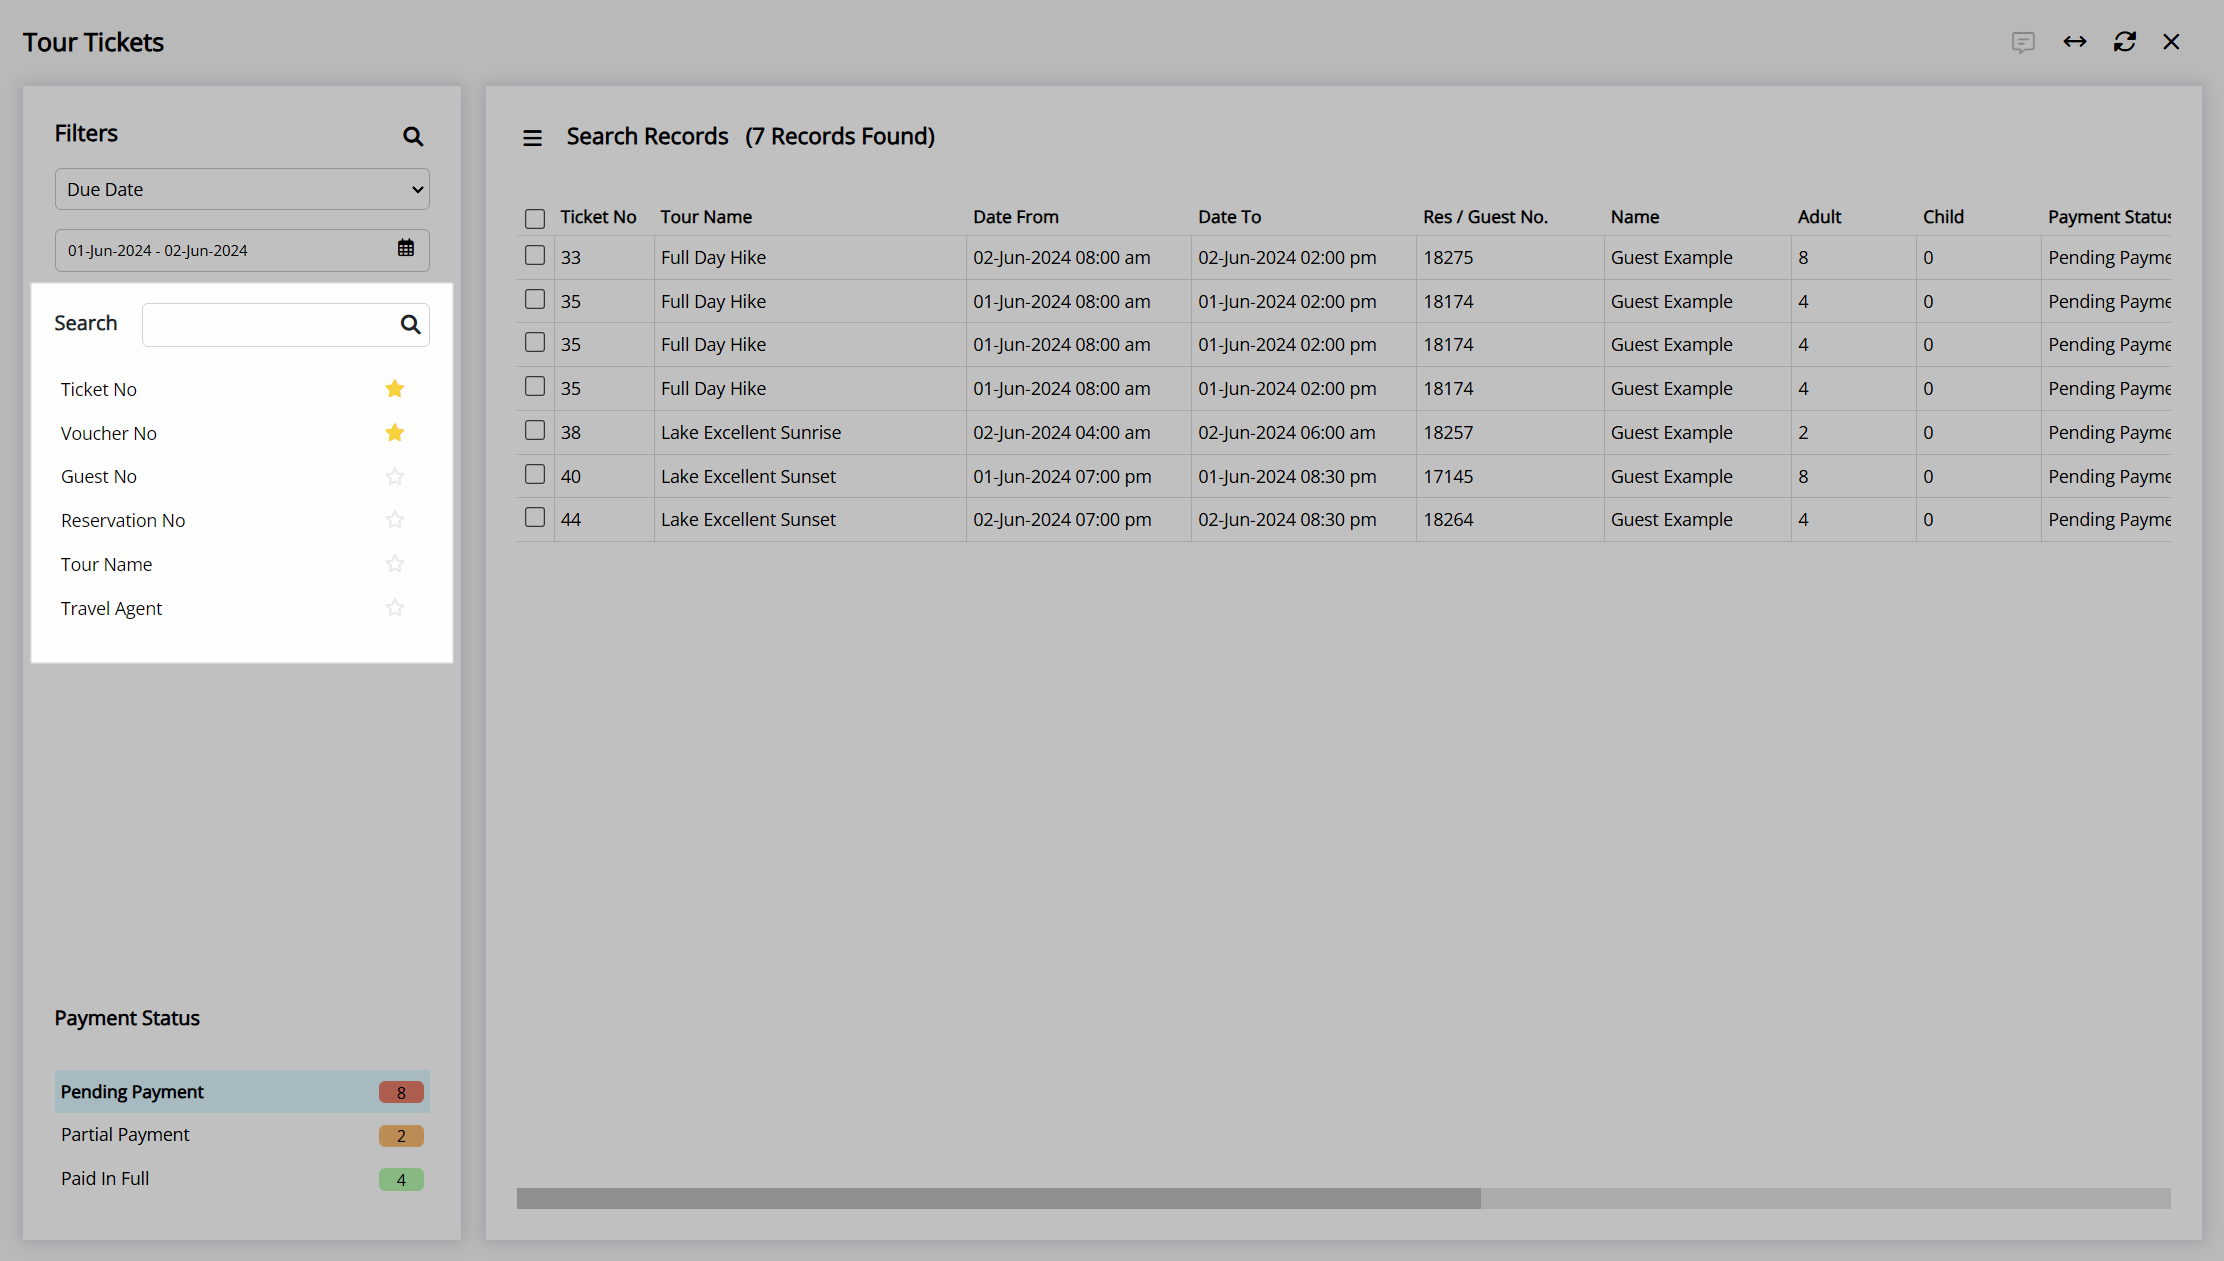This screenshot has height=1261, width=2224.
Task: Filter by Pending Payment status
Action: click(x=242, y=1092)
